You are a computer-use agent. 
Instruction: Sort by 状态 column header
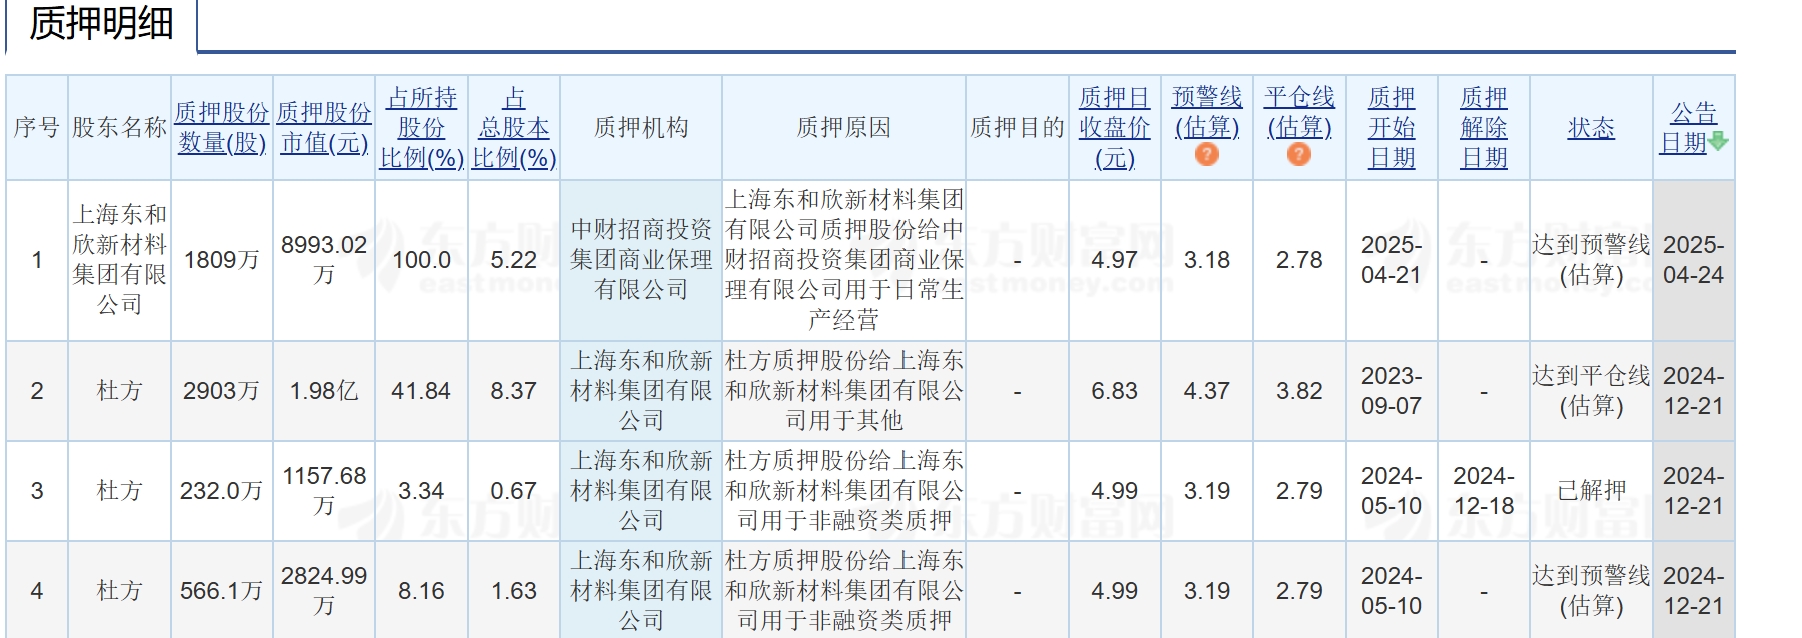tap(1591, 128)
